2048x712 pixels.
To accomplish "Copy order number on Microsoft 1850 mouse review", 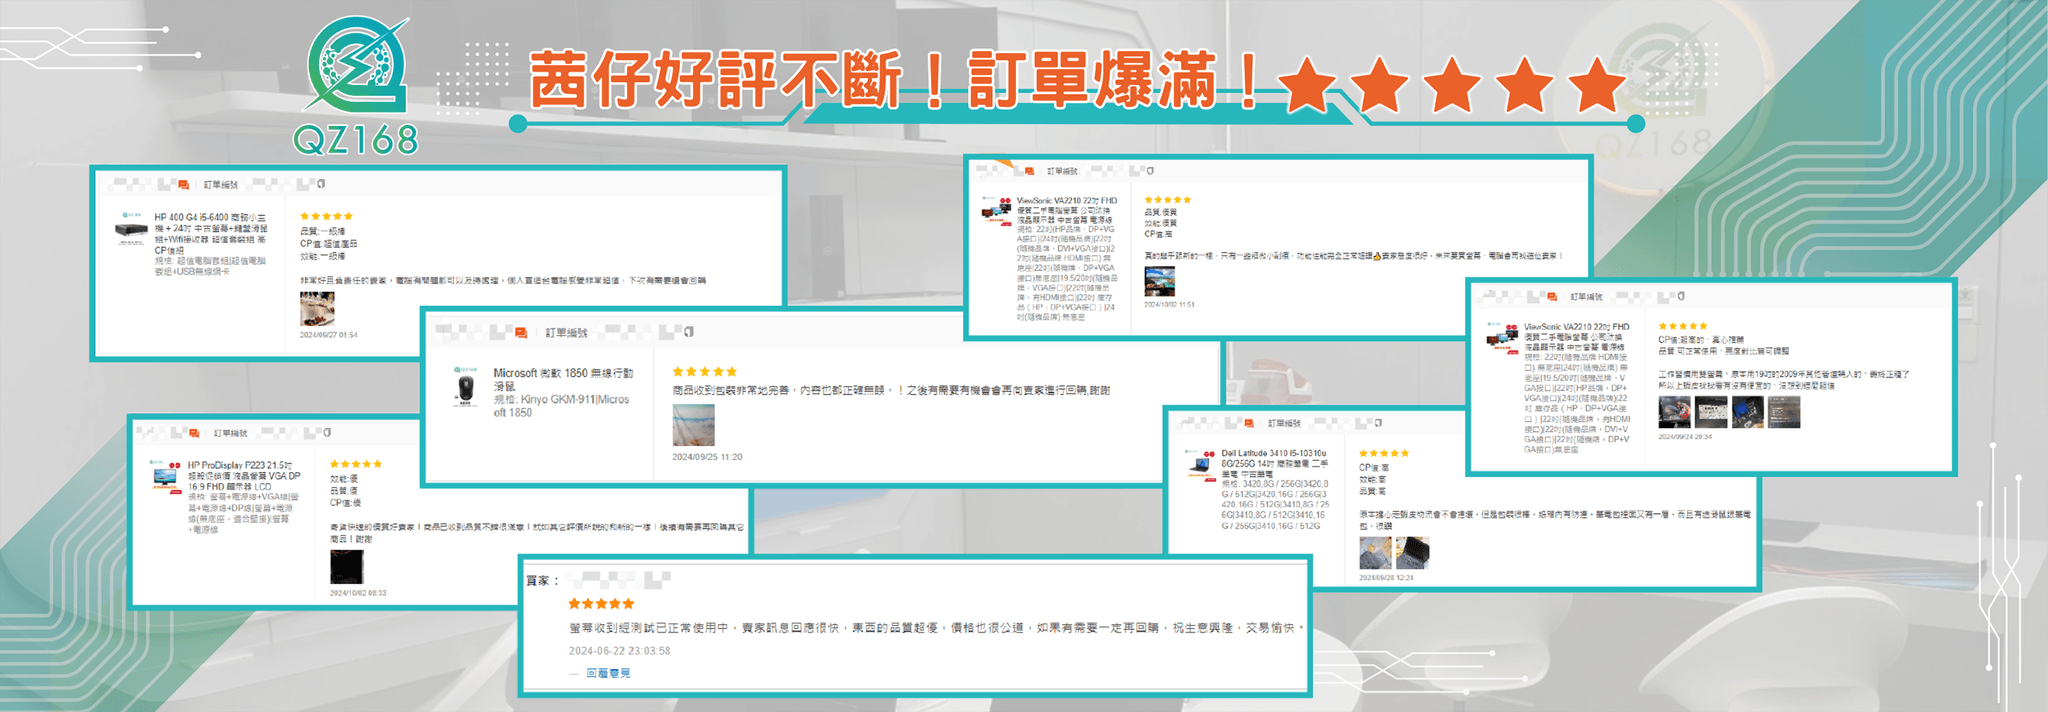I will [689, 332].
